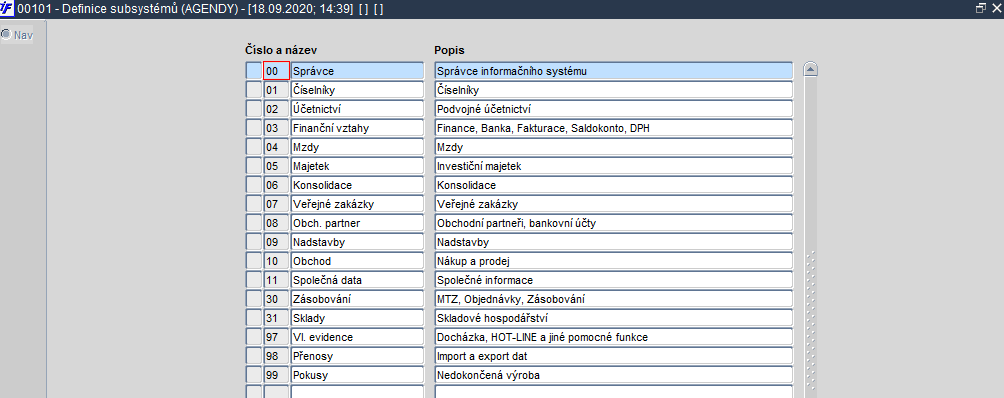Viewport: 1004px width, 398px height.
Task: Click the name field Společná data
Action: [357, 280]
